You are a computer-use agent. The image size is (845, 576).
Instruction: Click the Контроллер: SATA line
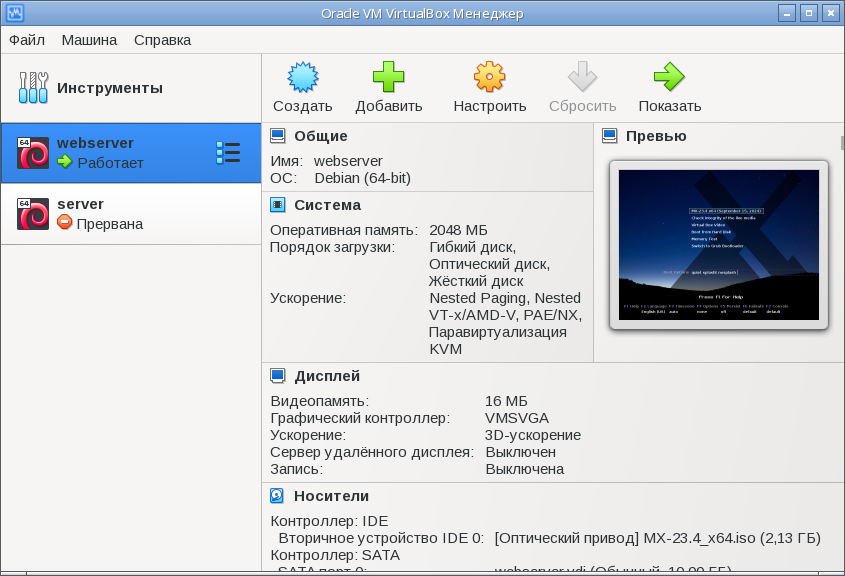(335, 555)
